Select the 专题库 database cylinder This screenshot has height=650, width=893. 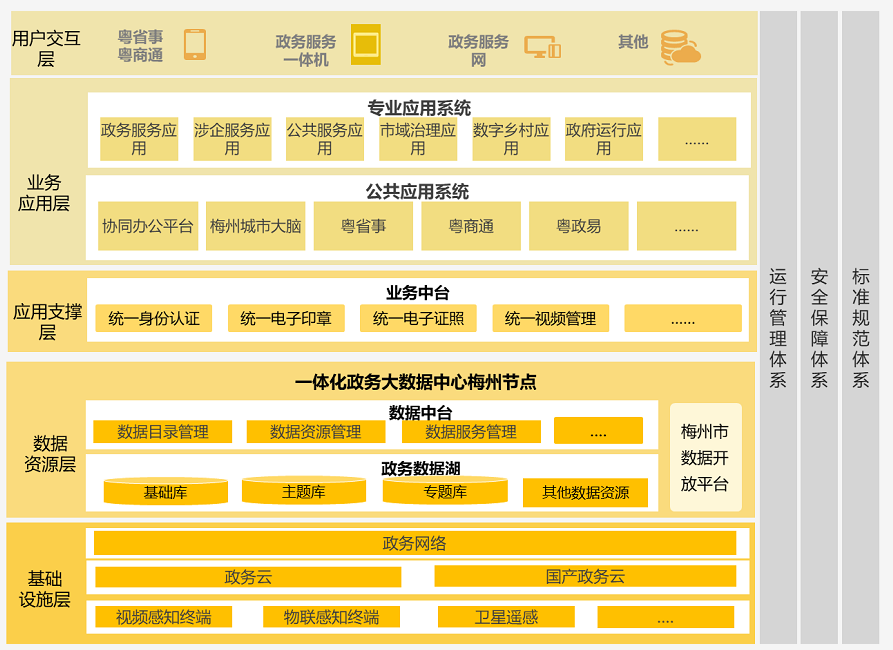[x=444, y=491]
